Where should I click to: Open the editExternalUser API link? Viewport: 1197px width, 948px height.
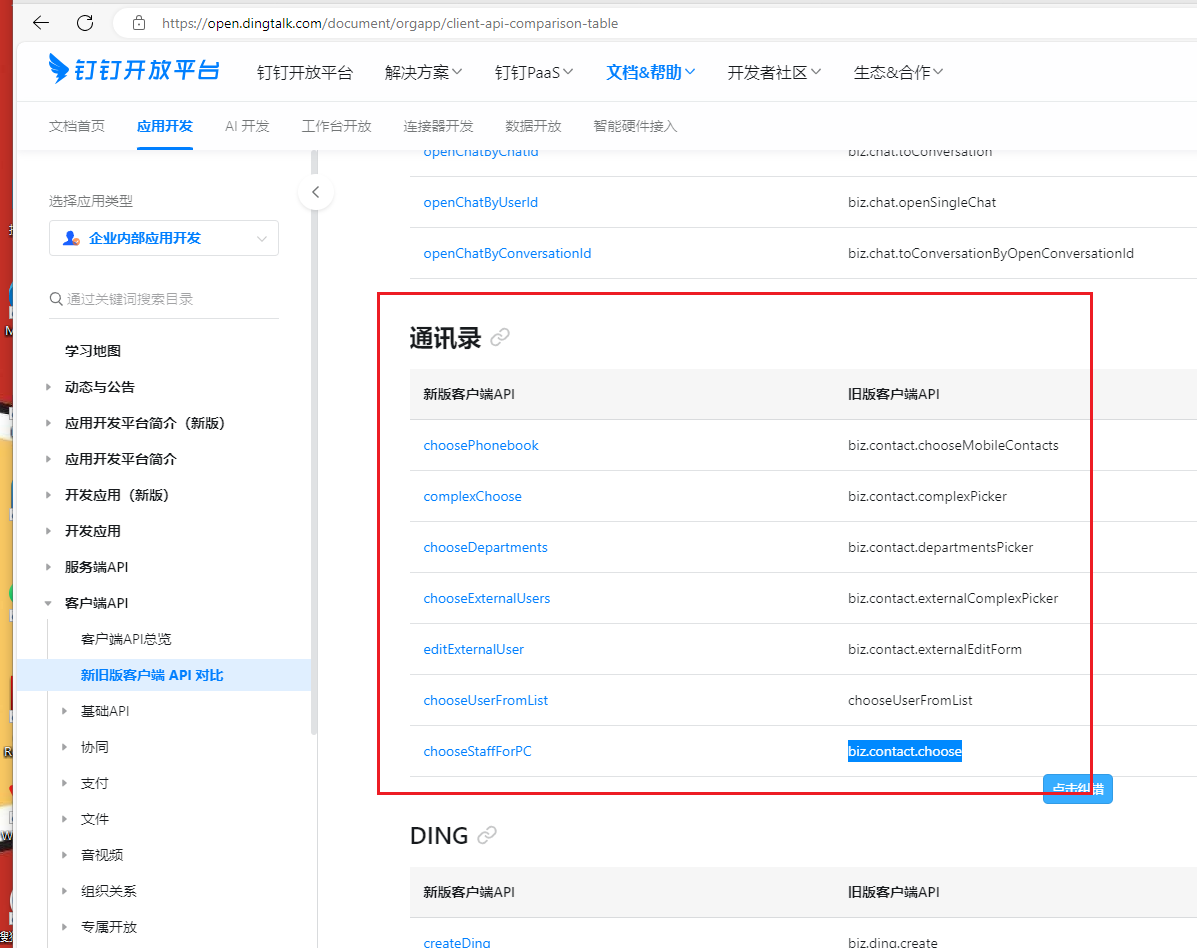473,650
